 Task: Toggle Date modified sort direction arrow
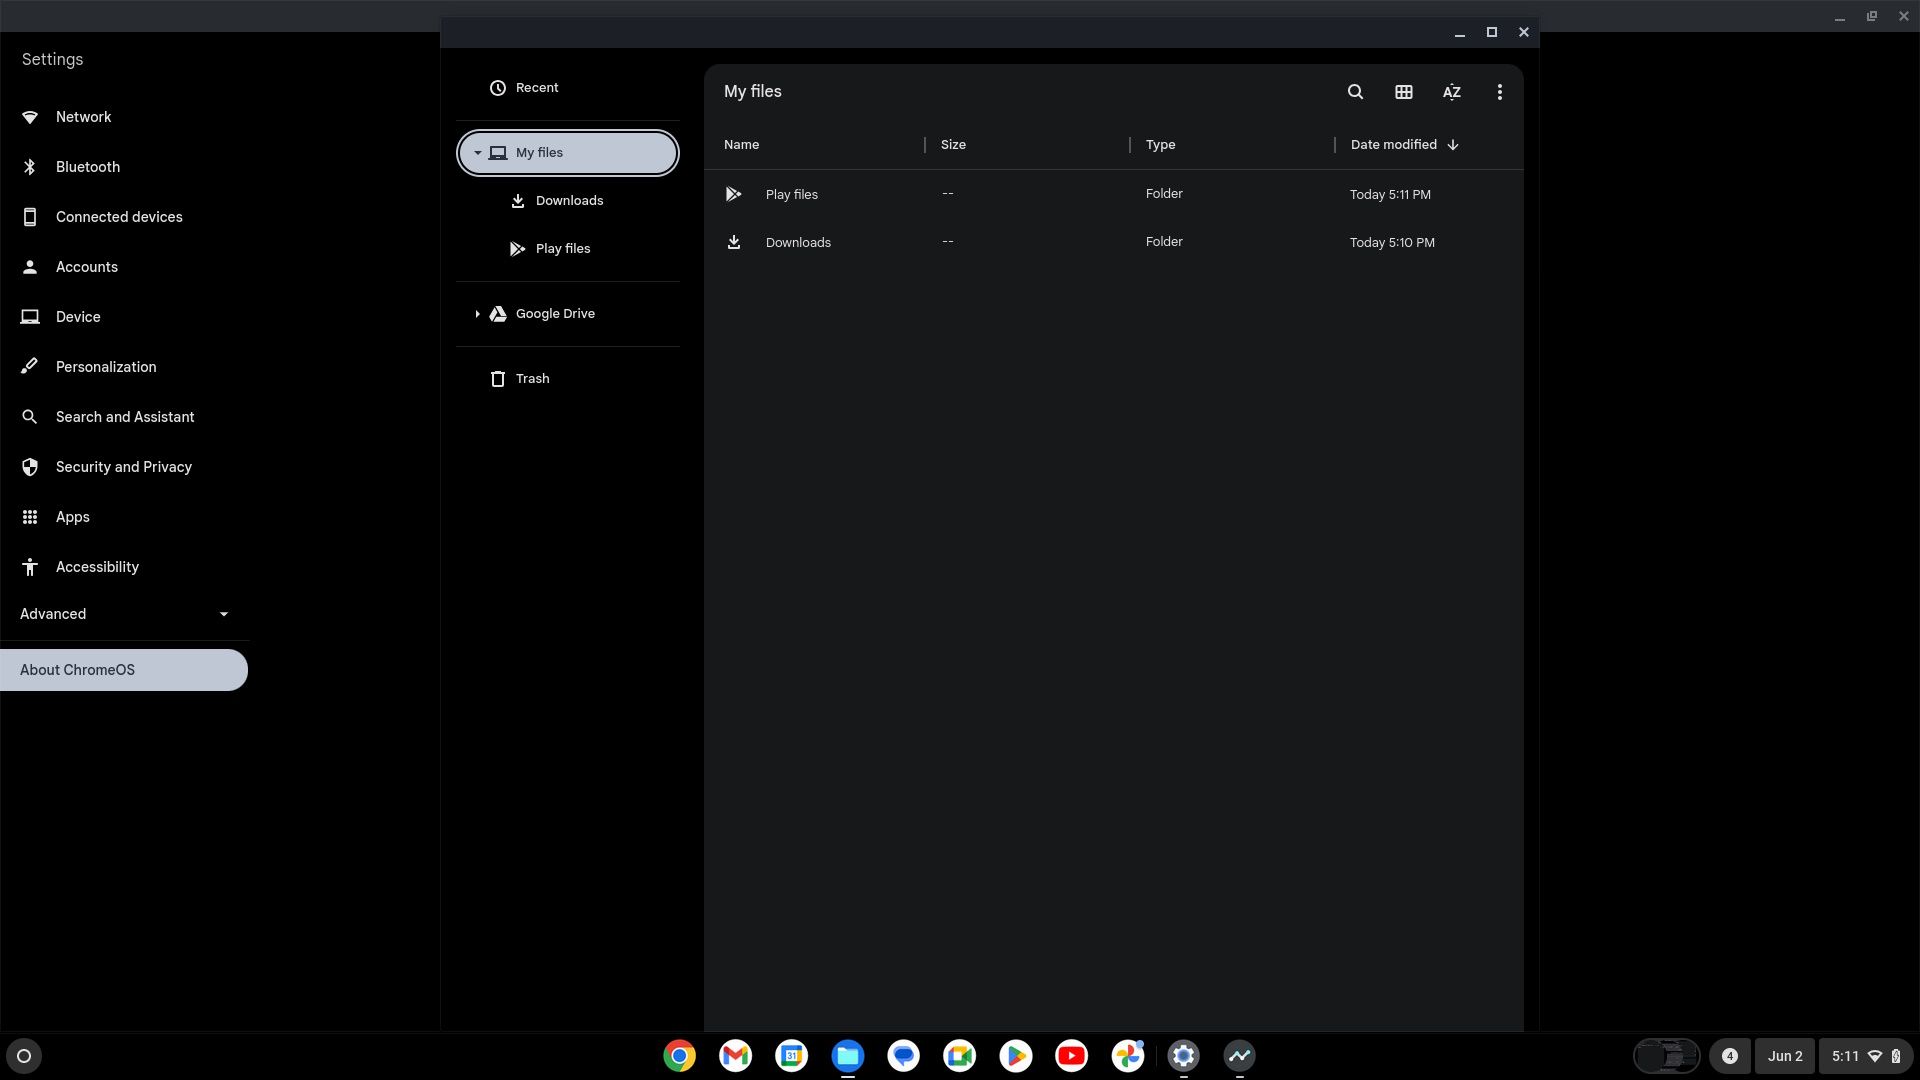(1453, 145)
